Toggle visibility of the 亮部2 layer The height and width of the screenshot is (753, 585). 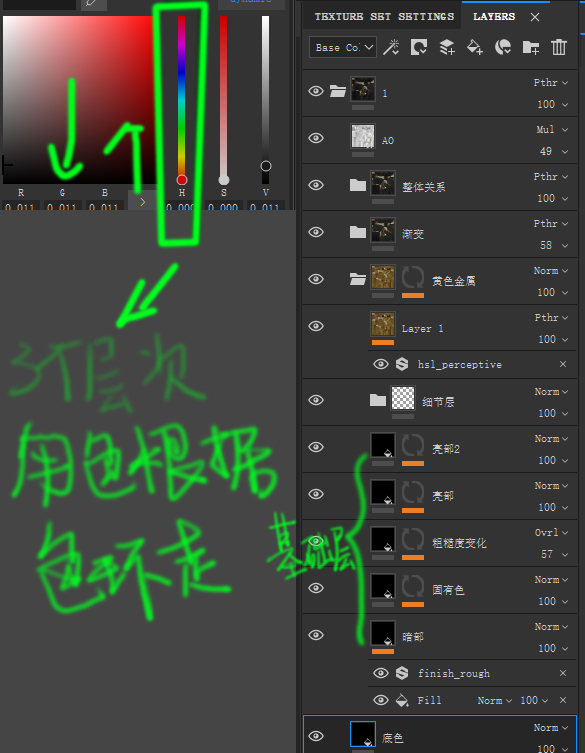click(316, 447)
